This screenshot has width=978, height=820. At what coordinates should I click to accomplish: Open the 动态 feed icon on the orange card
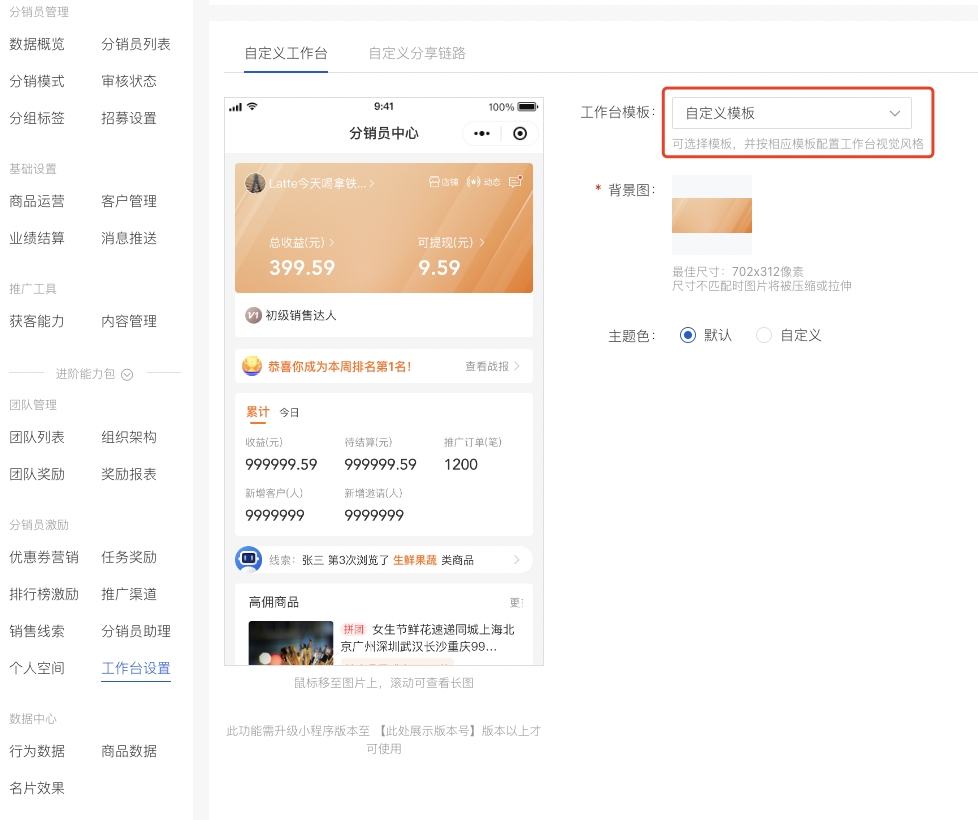click(x=483, y=182)
